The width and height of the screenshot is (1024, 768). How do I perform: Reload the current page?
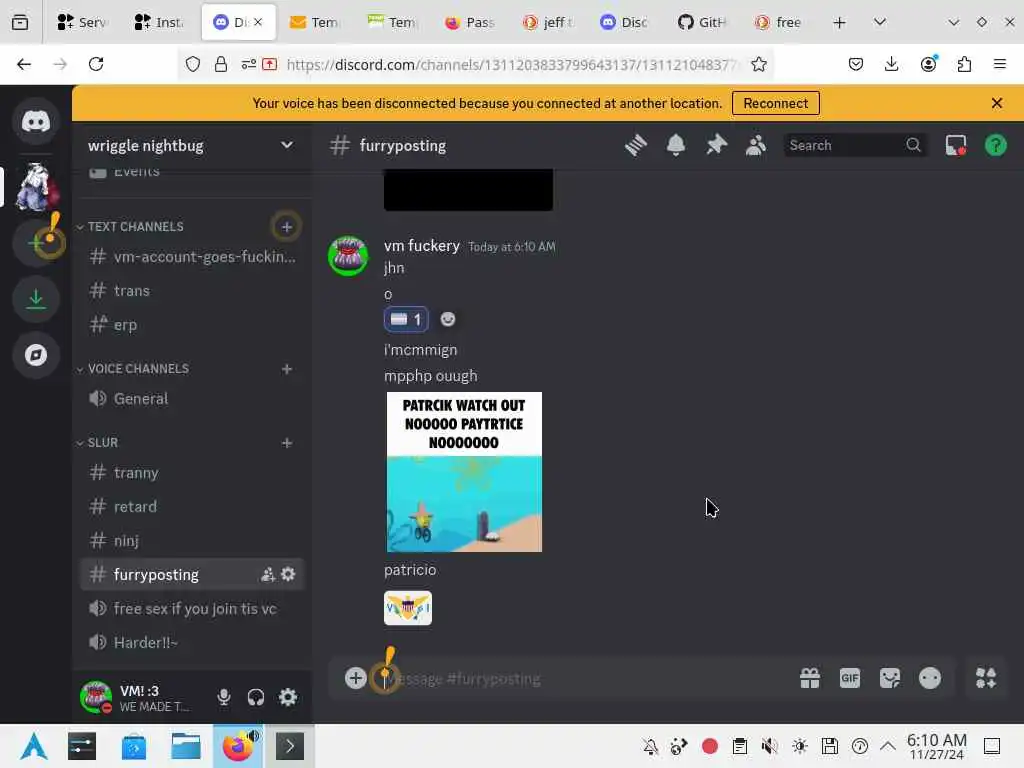click(x=96, y=64)
